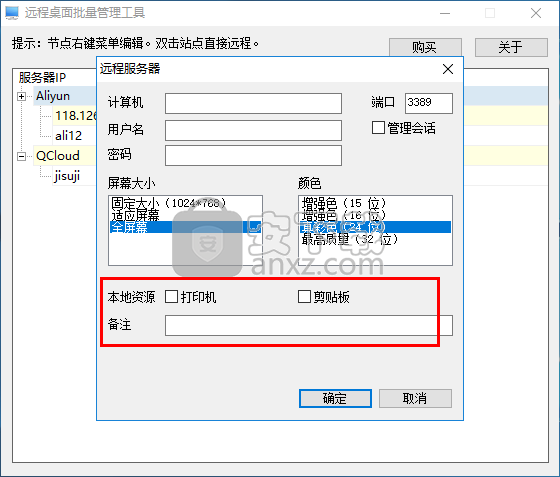560x477 pixels.
Task: Edit the 端口 field showing 3389
Action: [x=429, y=103]
